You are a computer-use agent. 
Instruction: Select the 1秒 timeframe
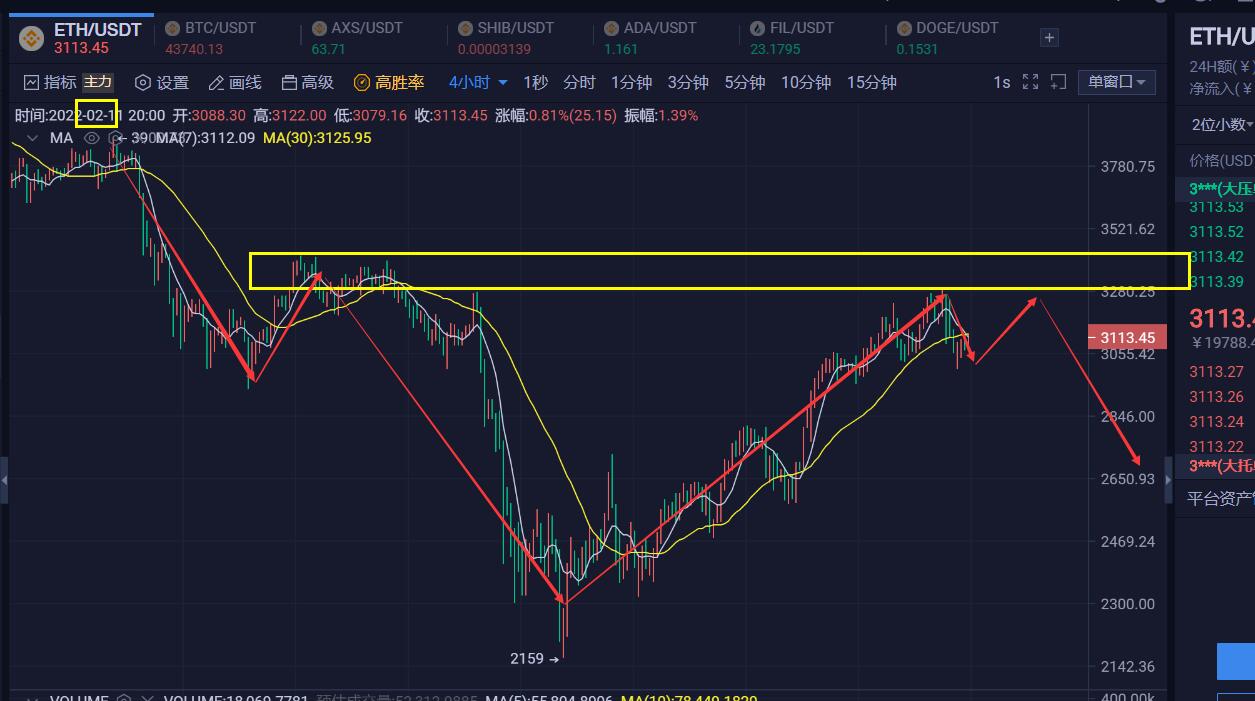536,82
